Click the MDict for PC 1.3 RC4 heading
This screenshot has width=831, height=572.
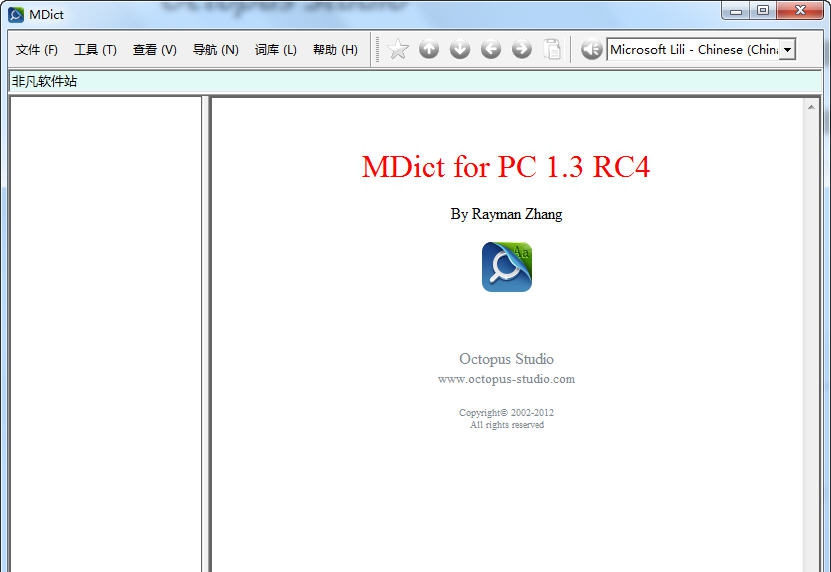pos(506,166)
